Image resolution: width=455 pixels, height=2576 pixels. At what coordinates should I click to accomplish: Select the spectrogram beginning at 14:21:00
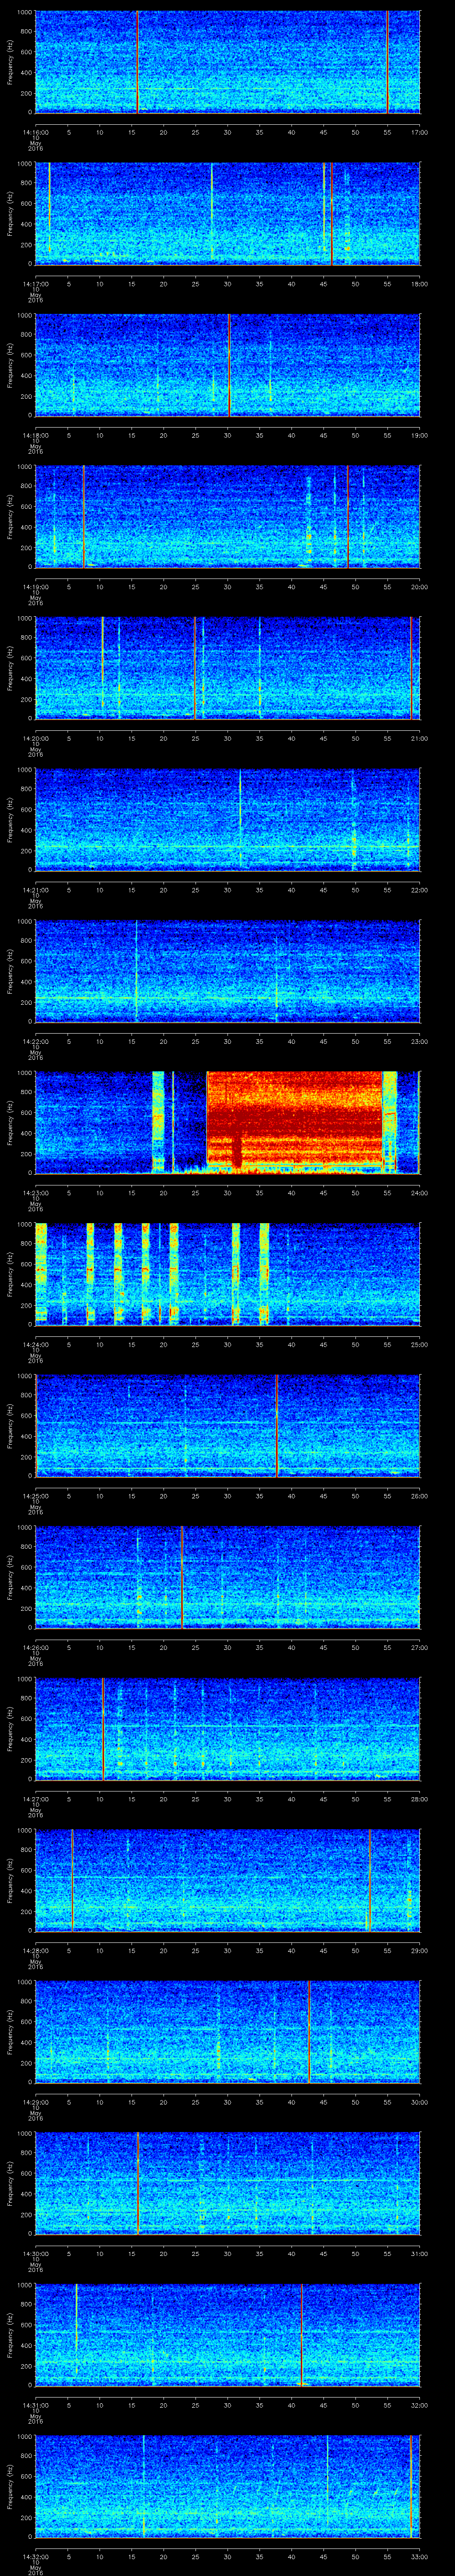[x=227, y=820]
